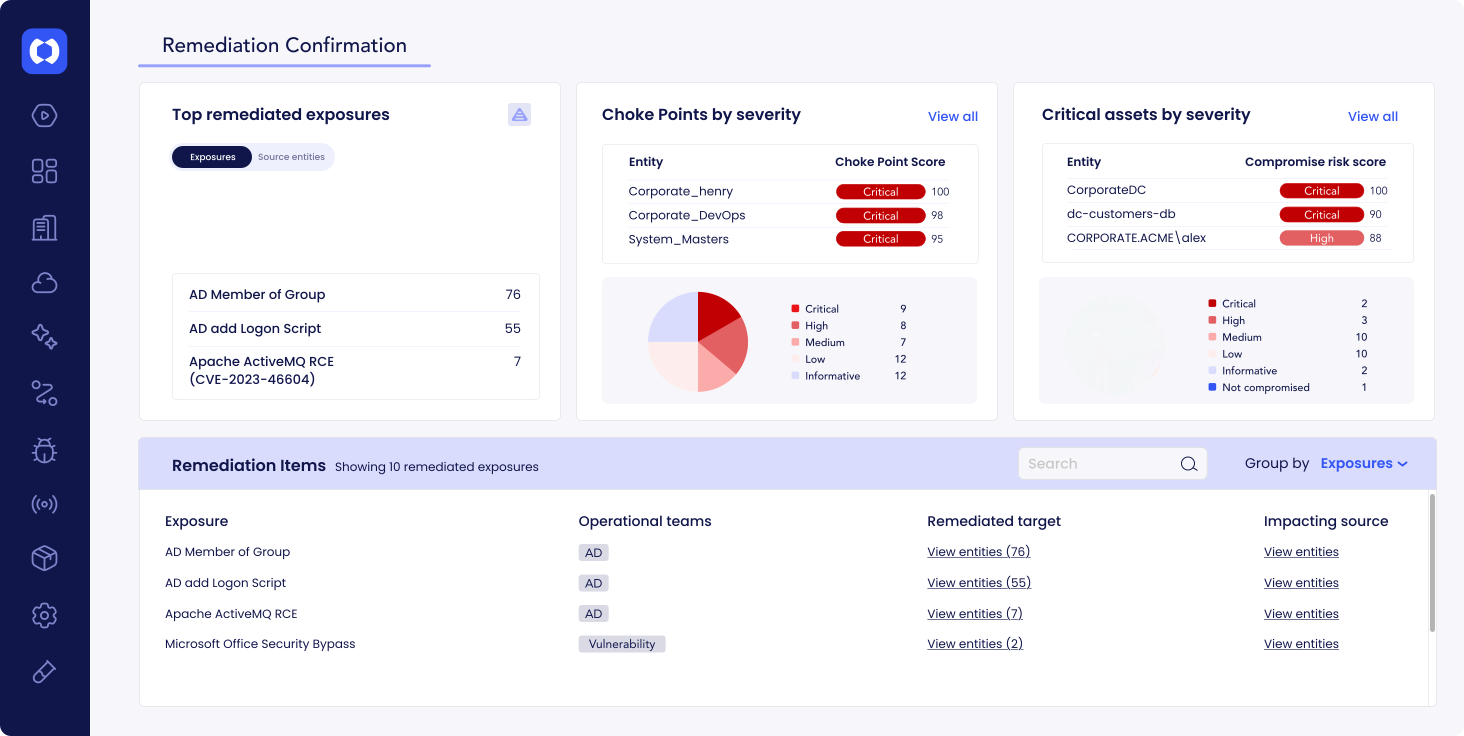Click the pyramid icon in Top remediated exposures
1464x736 pixels.
519,115
